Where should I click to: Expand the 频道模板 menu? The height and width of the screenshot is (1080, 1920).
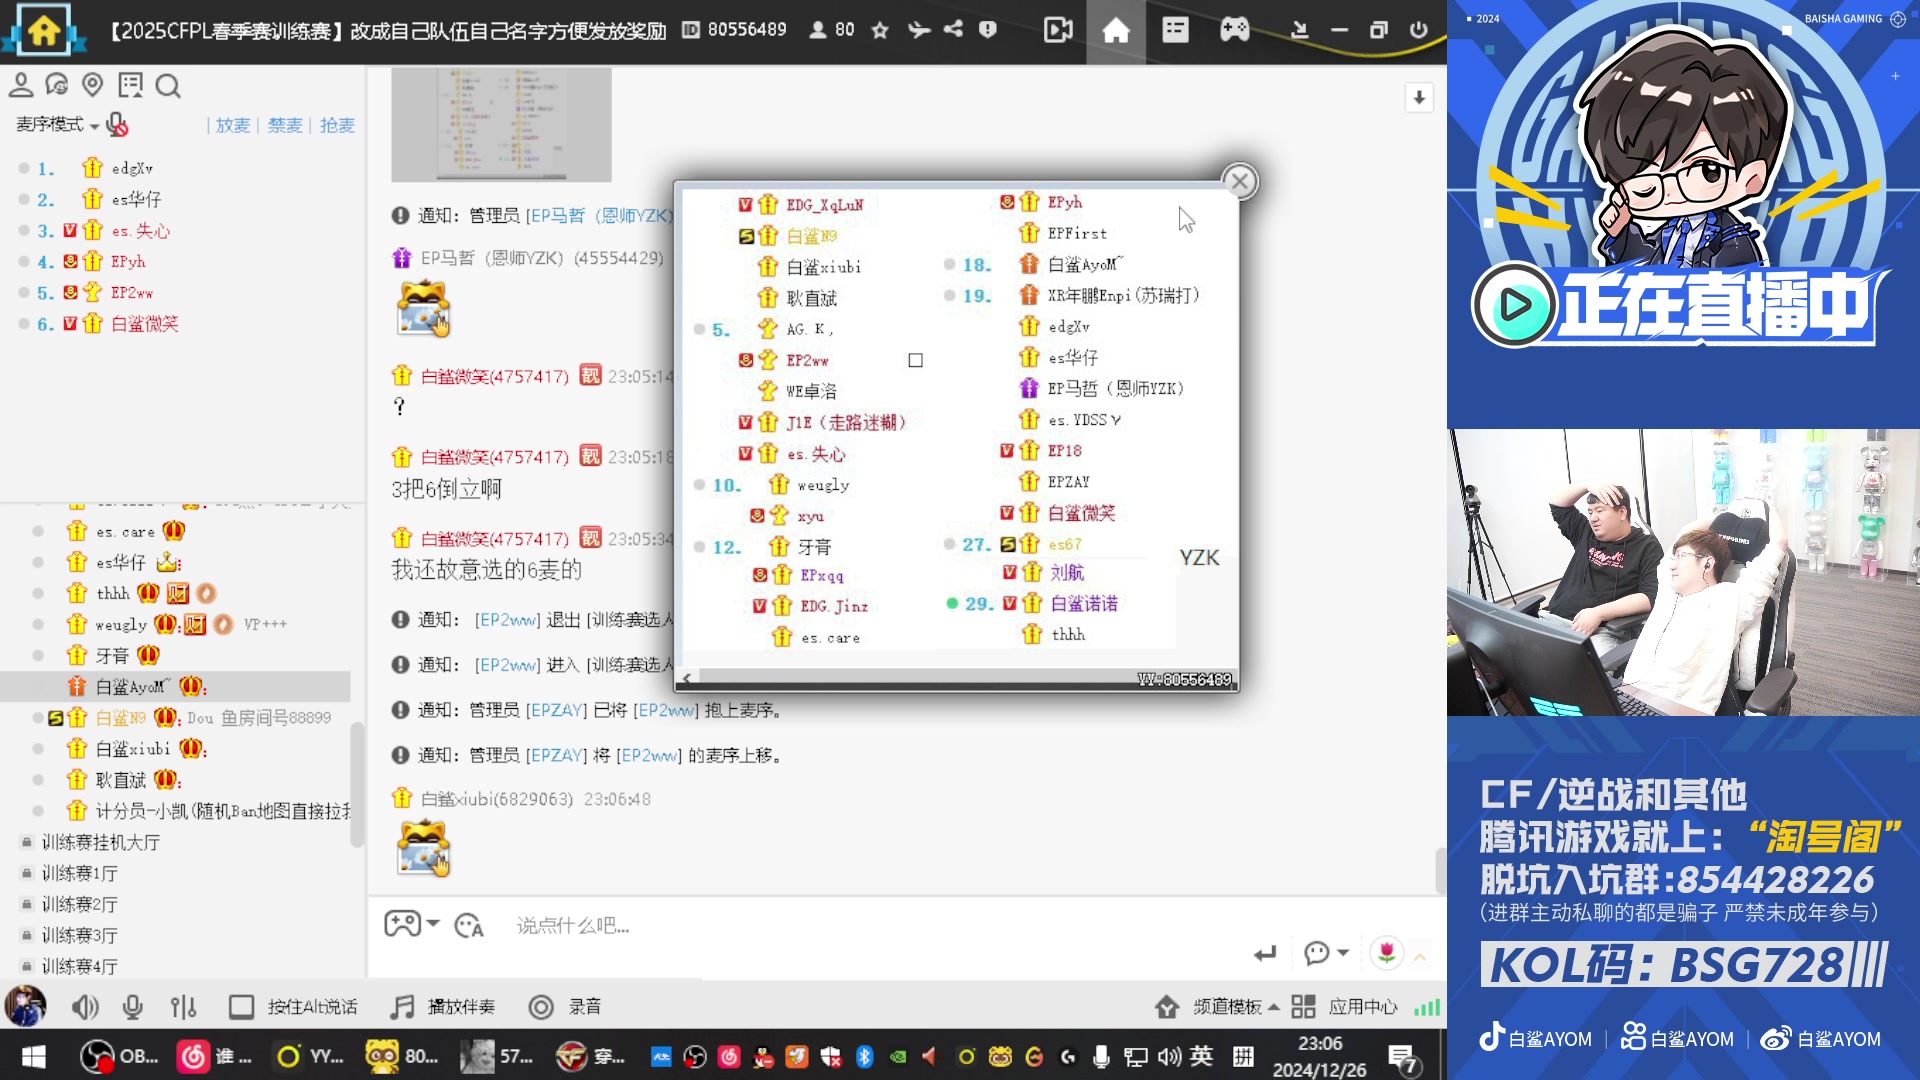pyautogui.click(x=1218, y=1007)
